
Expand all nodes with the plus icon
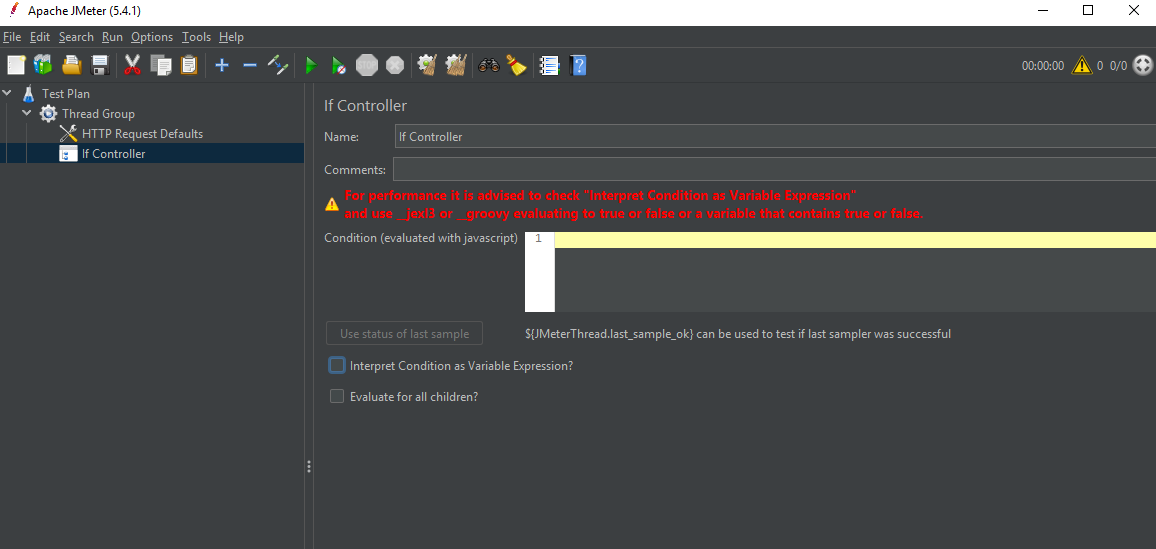pos(221,66)
